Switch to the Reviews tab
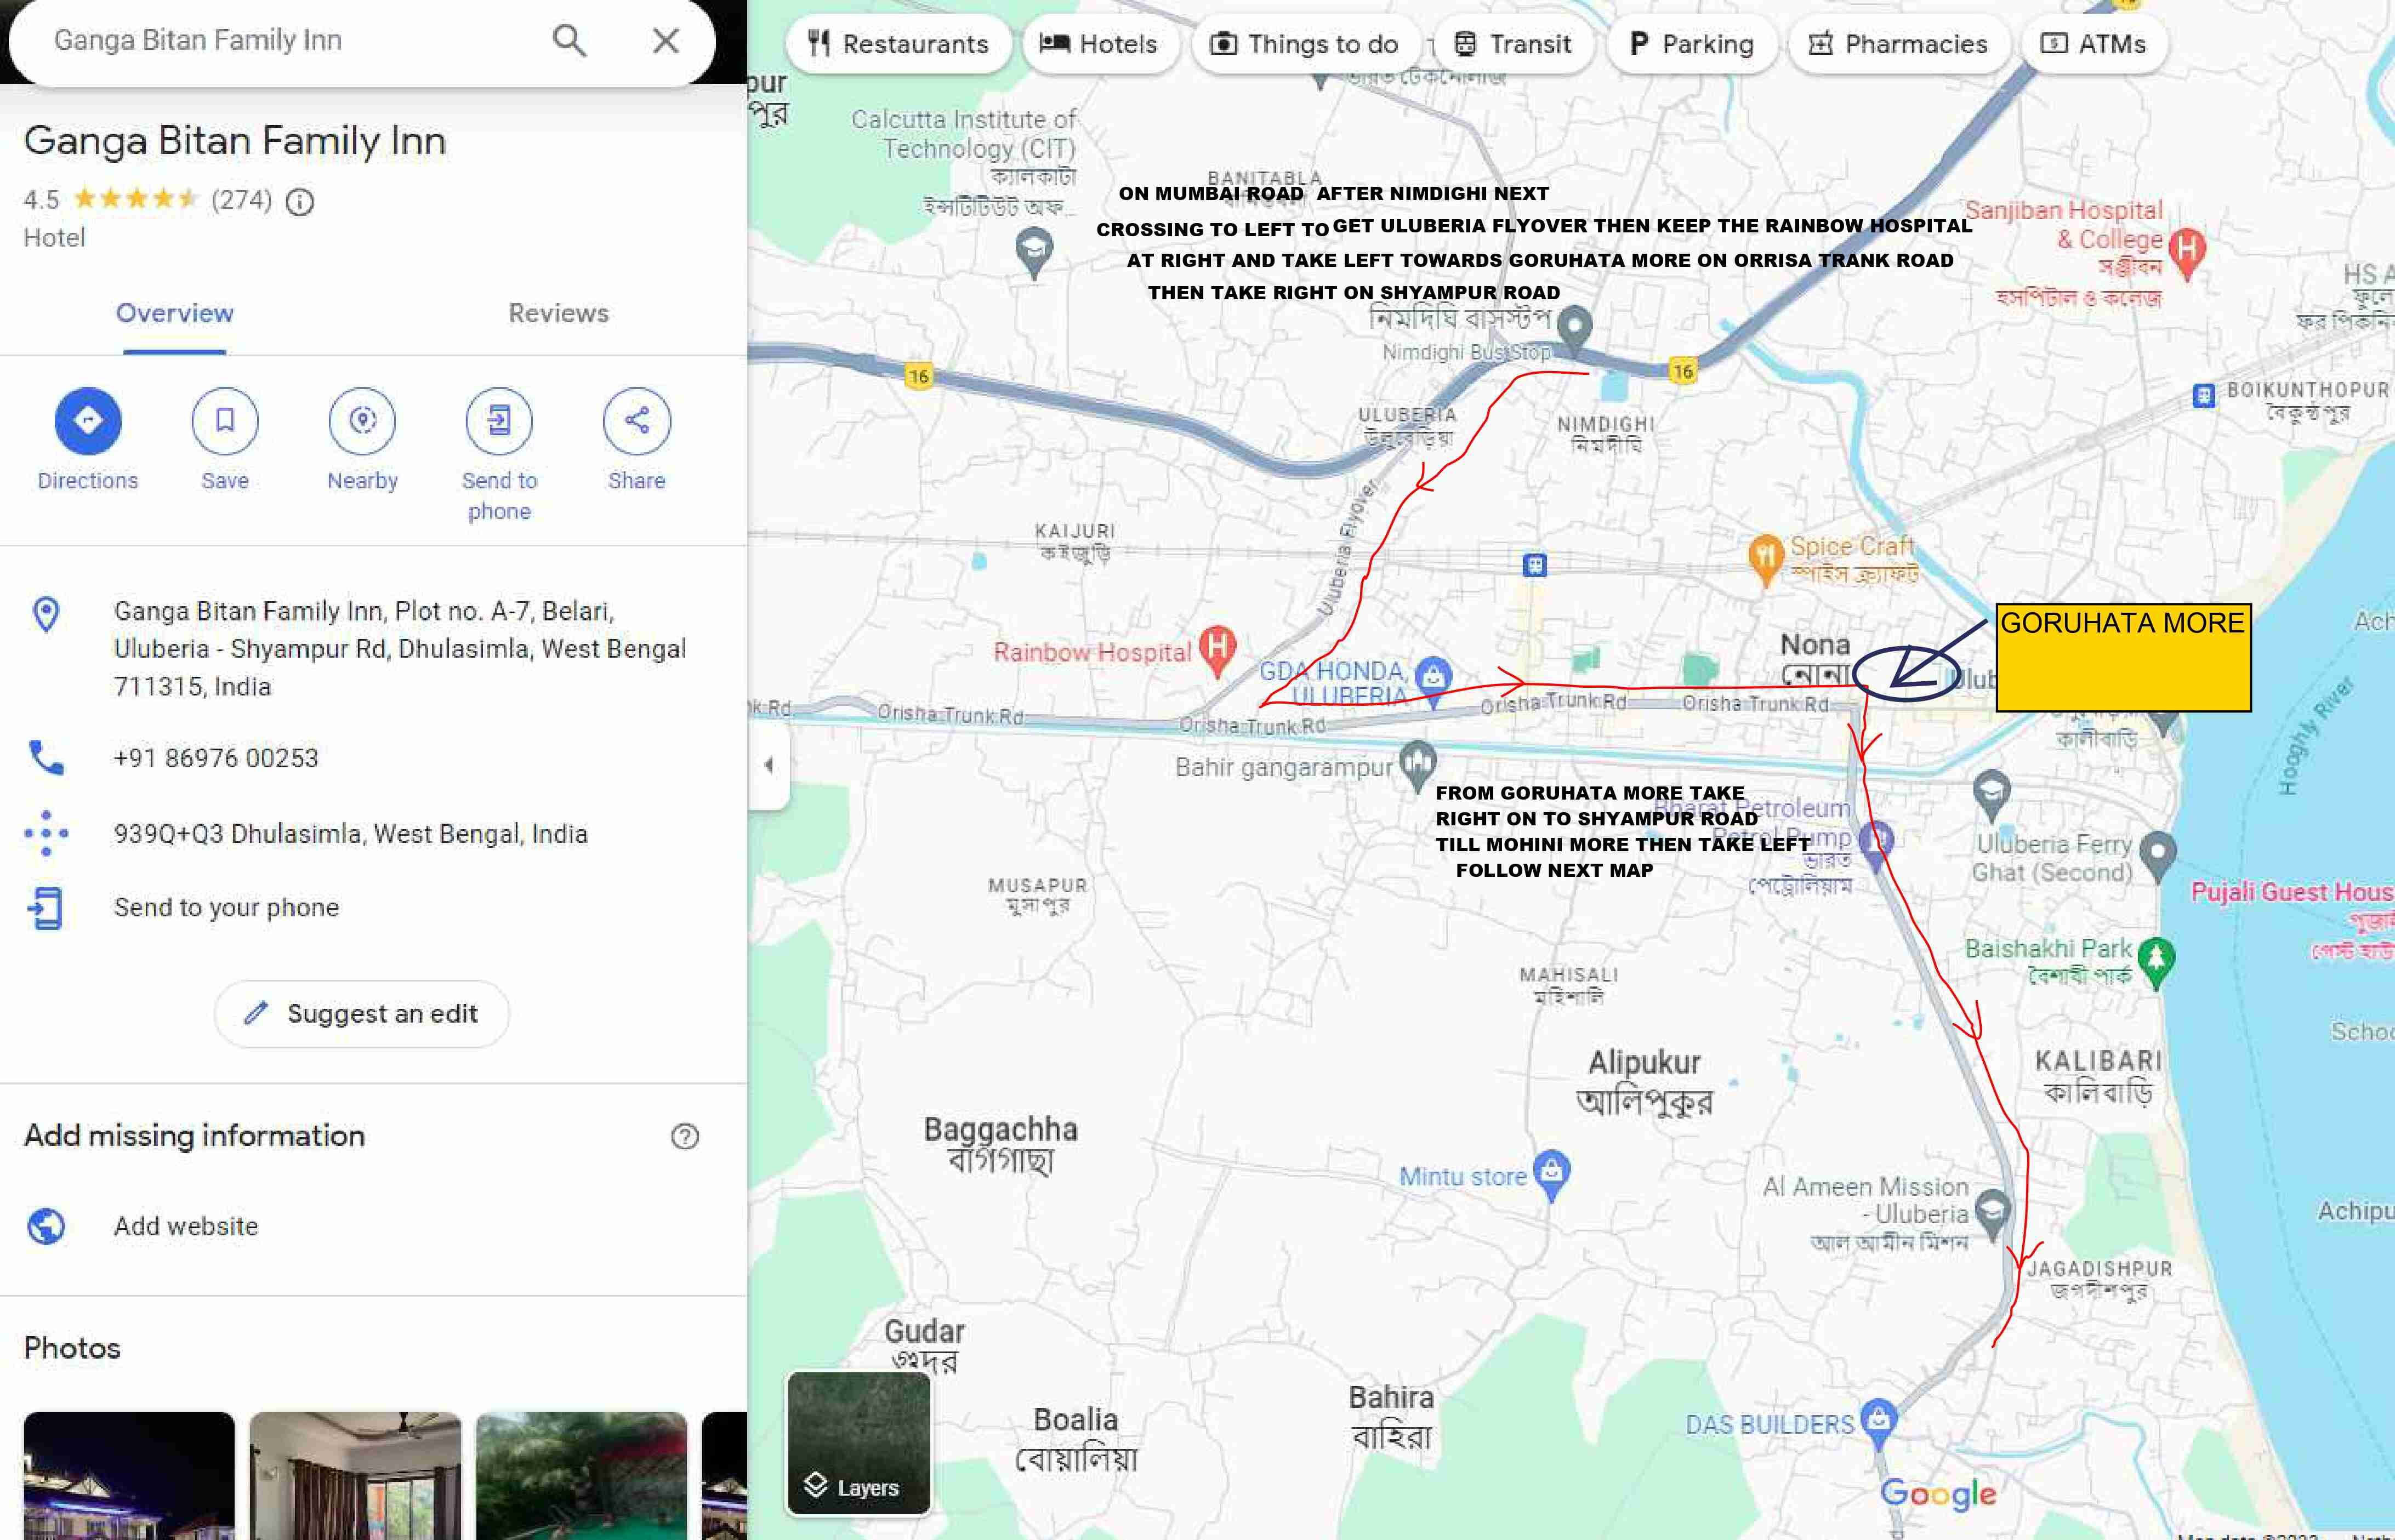Viewport: 2395px width, 1540px height. click(x=558, y=314)
